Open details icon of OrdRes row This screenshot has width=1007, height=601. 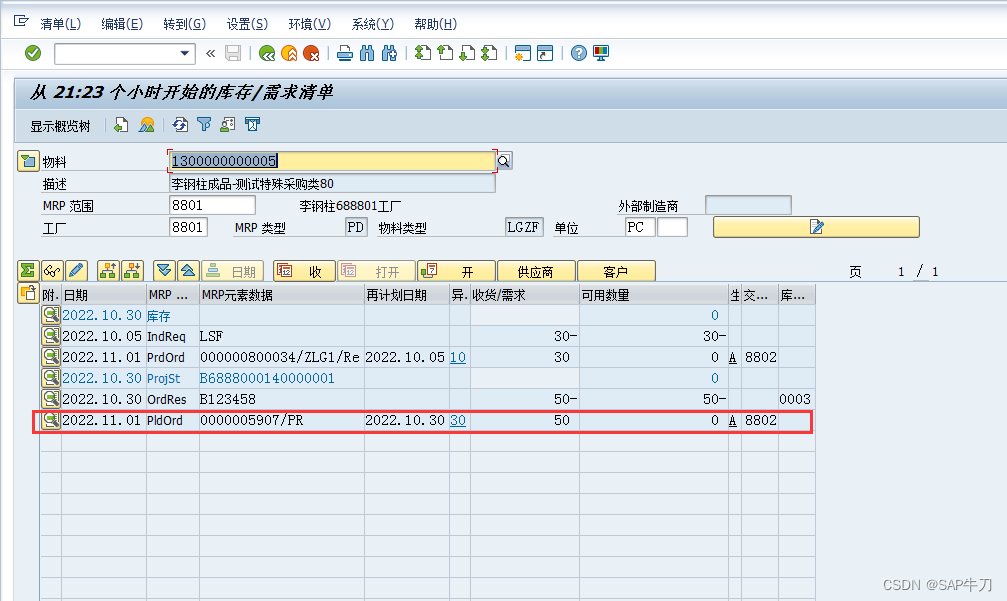click(x=51, y=399)
